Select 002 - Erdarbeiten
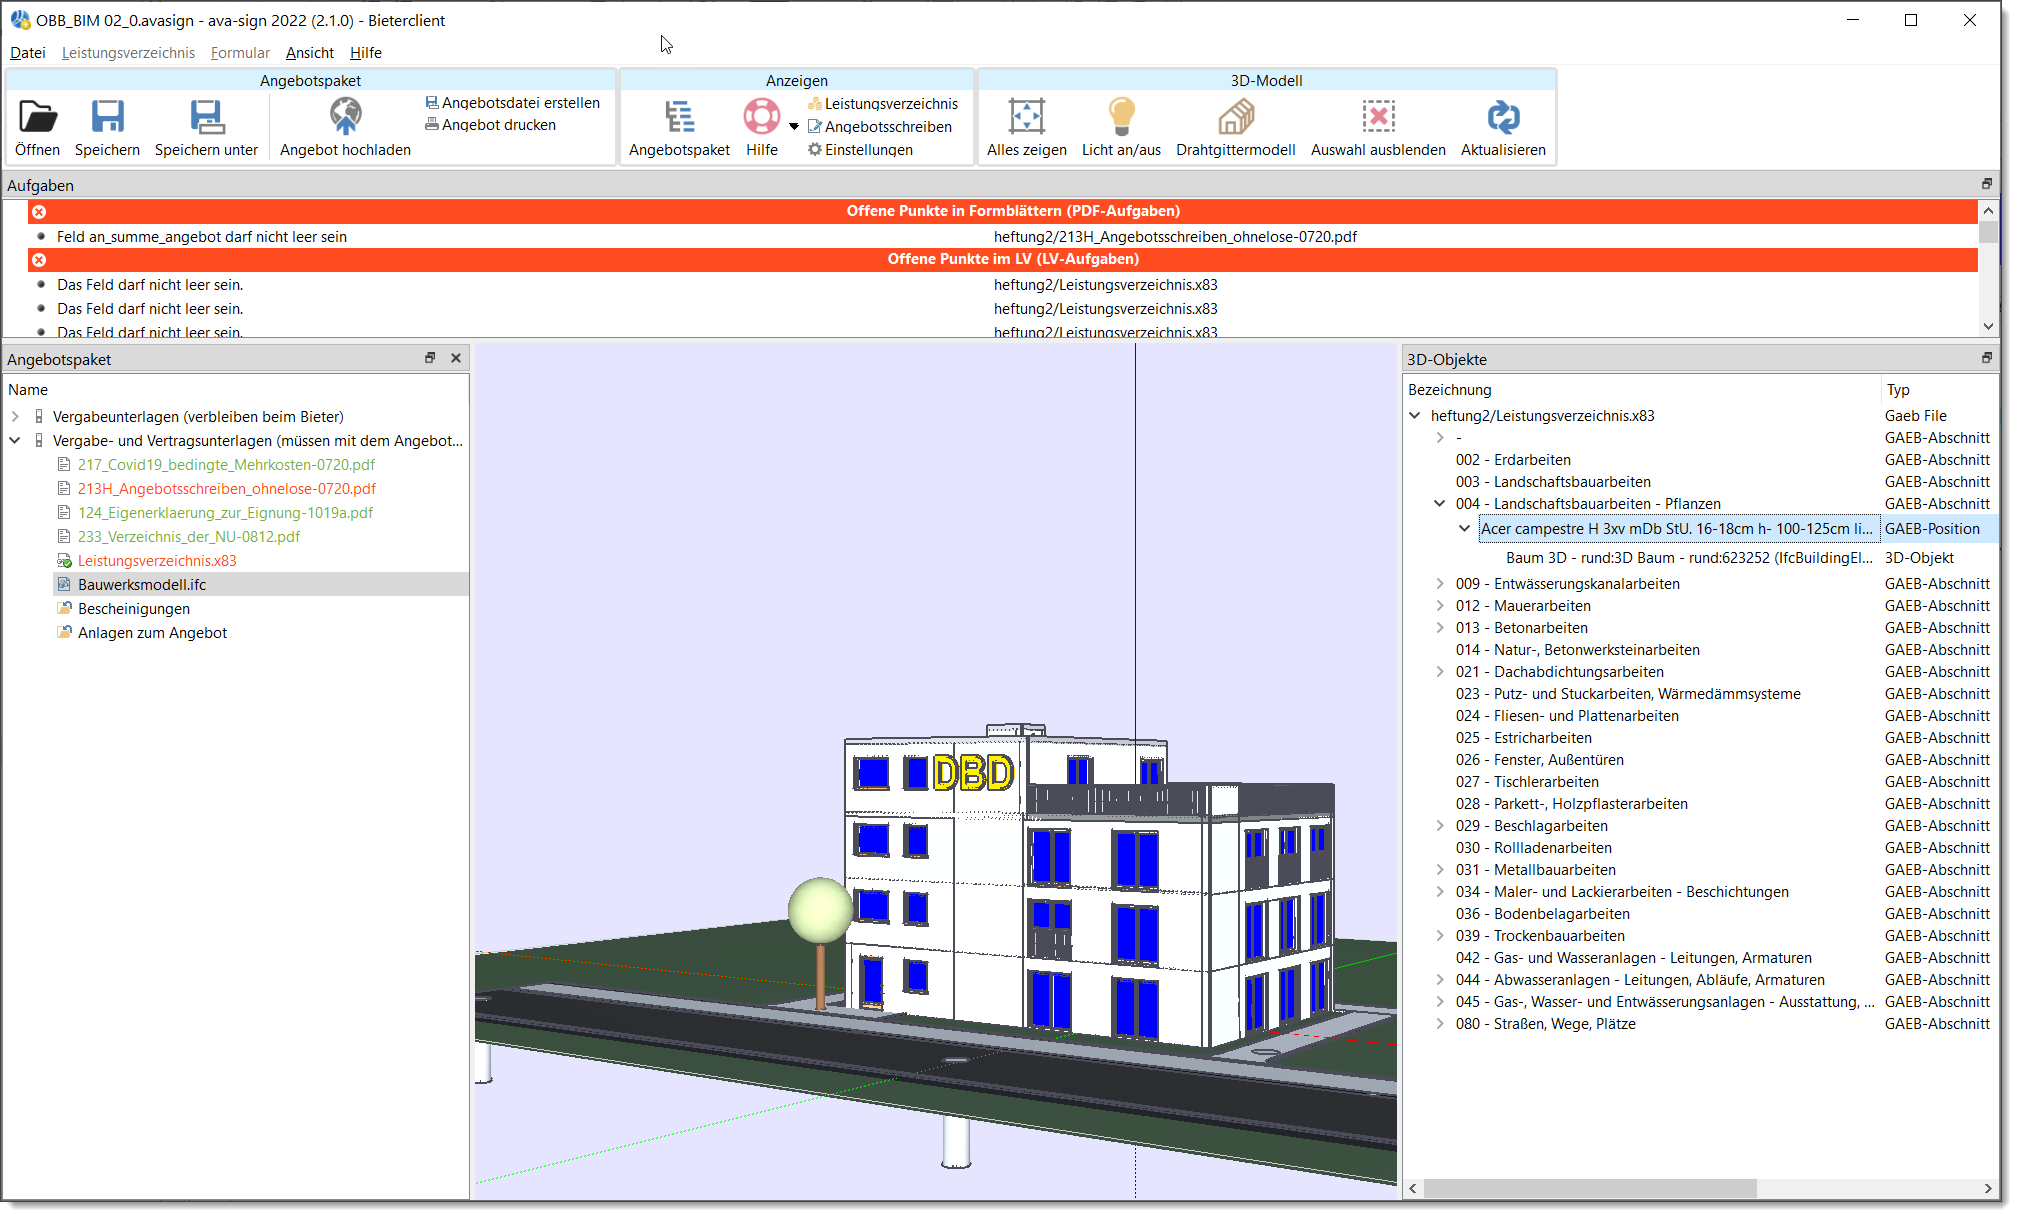The image size is (2017, 1217). tap(1513, 460)
